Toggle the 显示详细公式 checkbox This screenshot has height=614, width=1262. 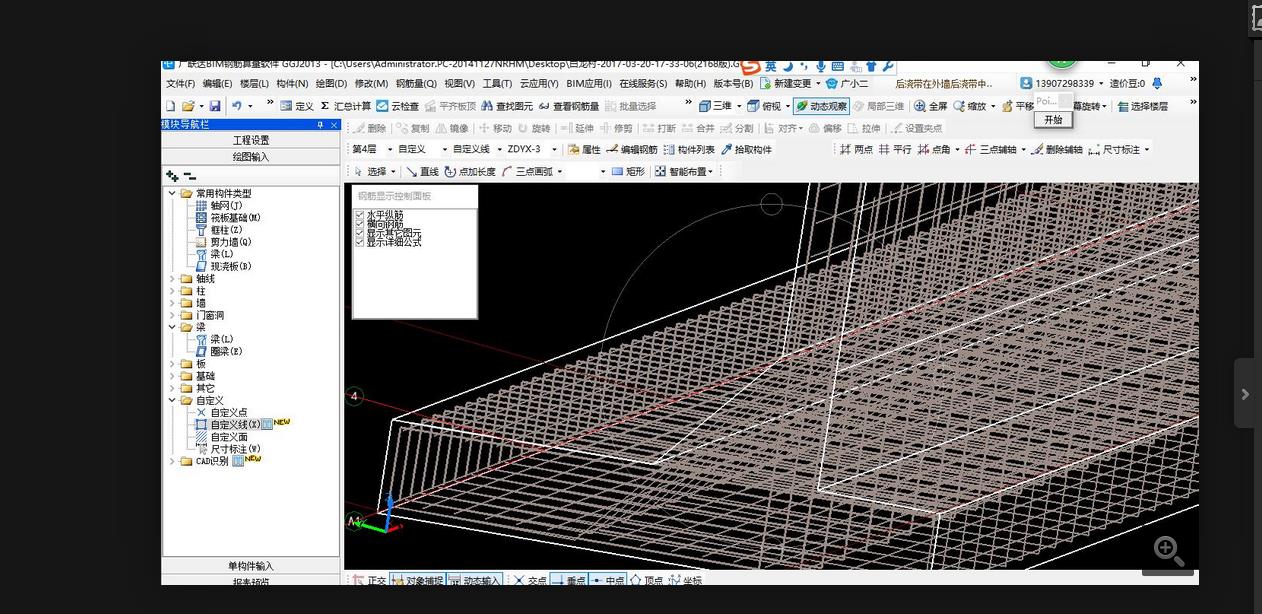(360, 242)
